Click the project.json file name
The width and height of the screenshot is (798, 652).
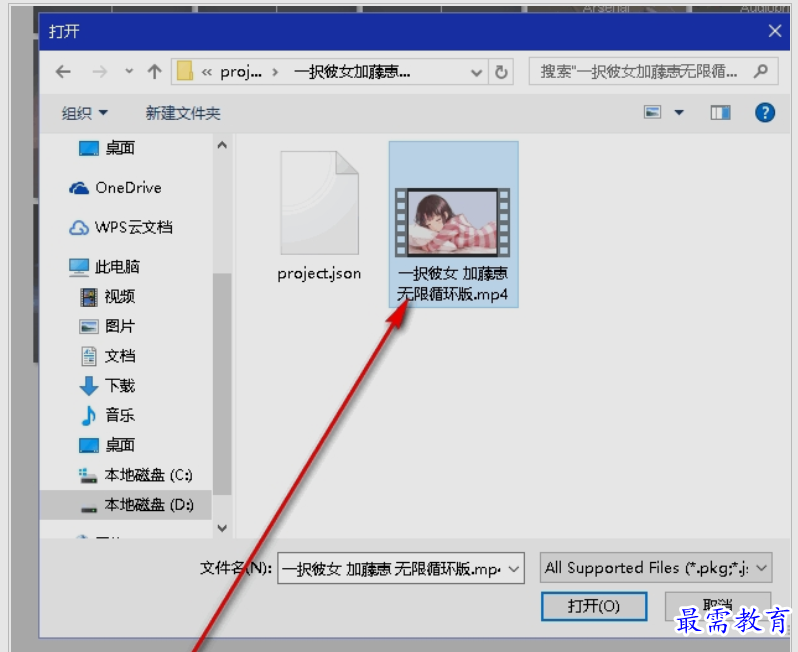[319, 273]
